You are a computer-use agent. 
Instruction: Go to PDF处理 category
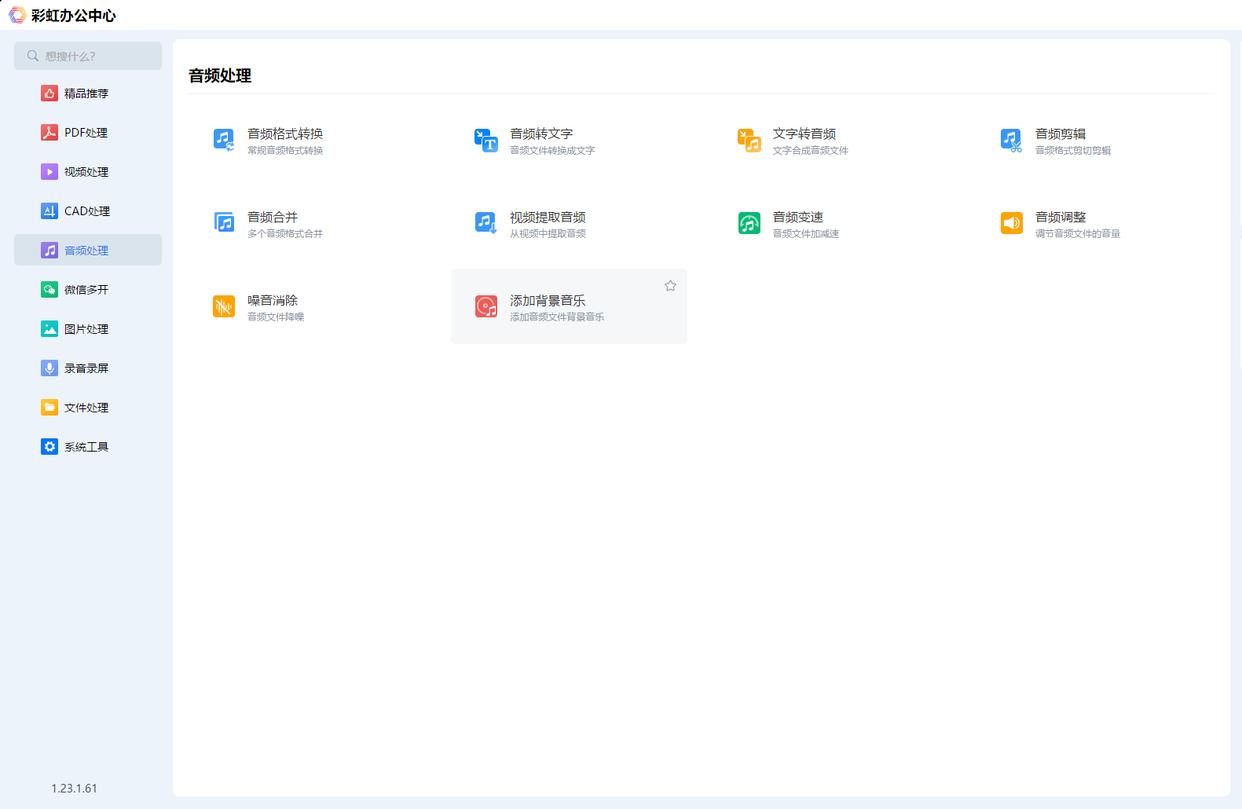click(87, 132)
